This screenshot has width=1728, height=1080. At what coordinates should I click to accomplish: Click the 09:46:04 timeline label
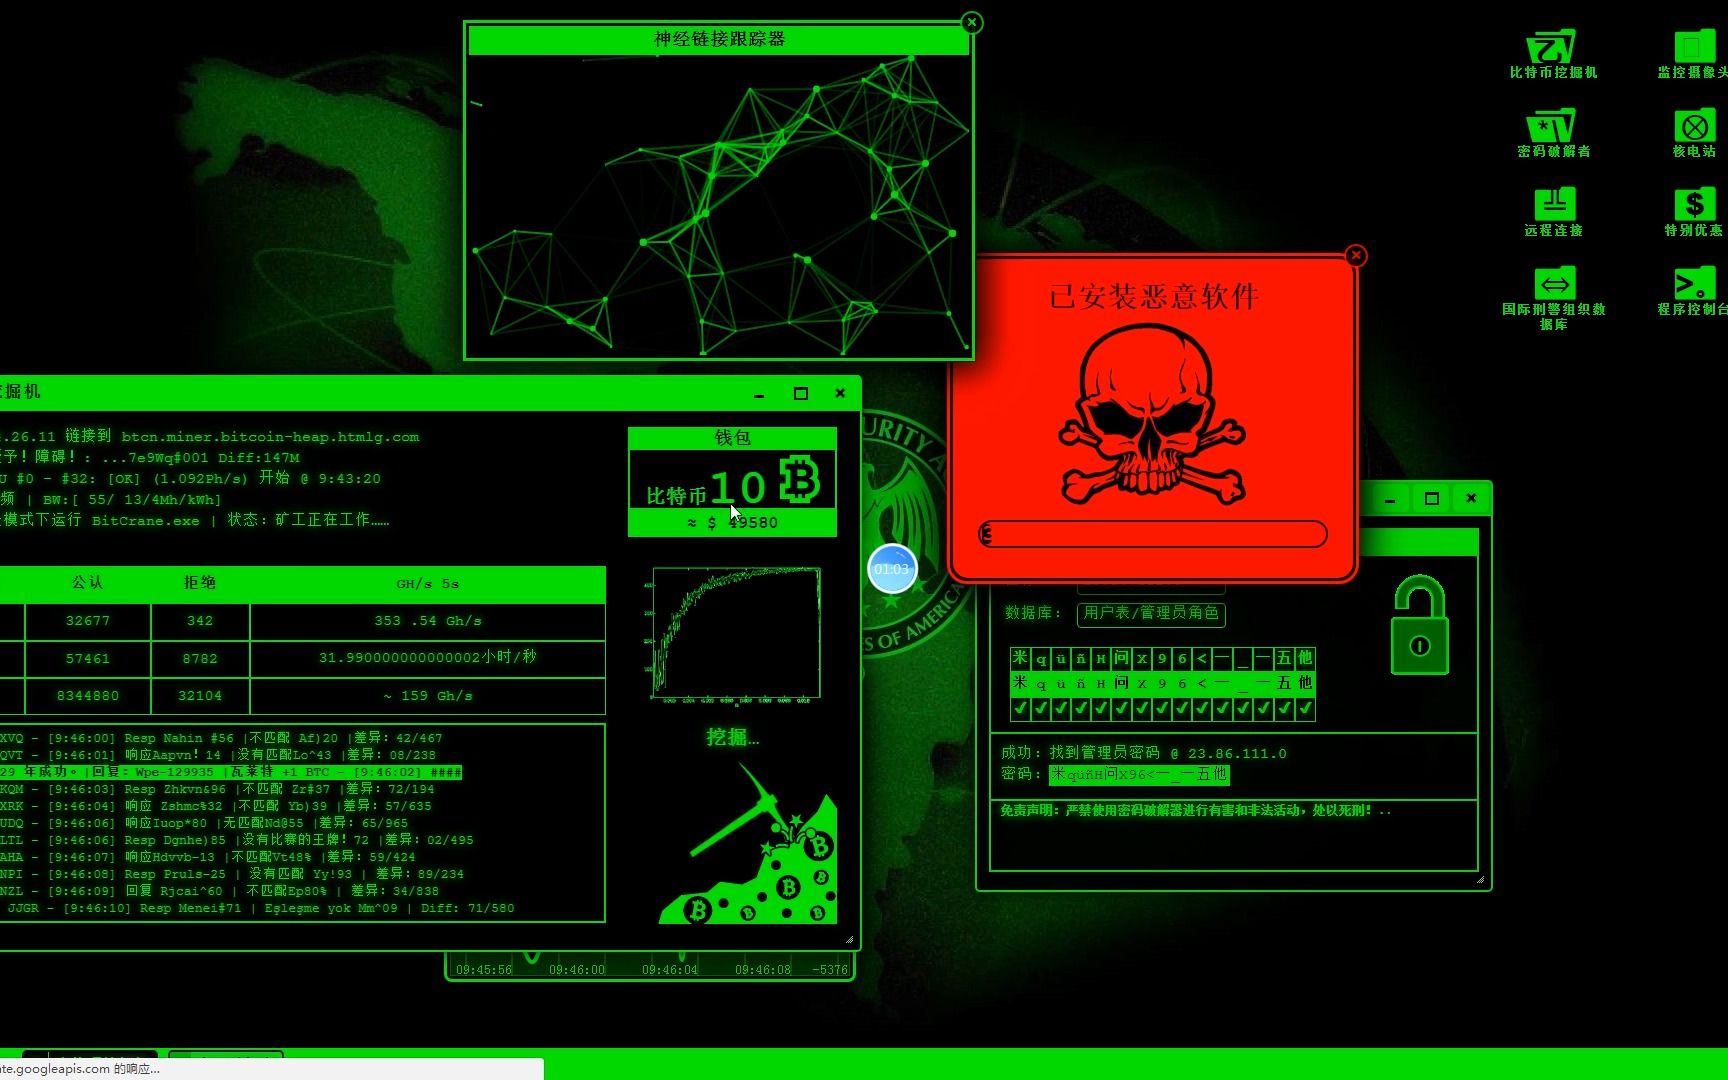click(x=670, y=970)
